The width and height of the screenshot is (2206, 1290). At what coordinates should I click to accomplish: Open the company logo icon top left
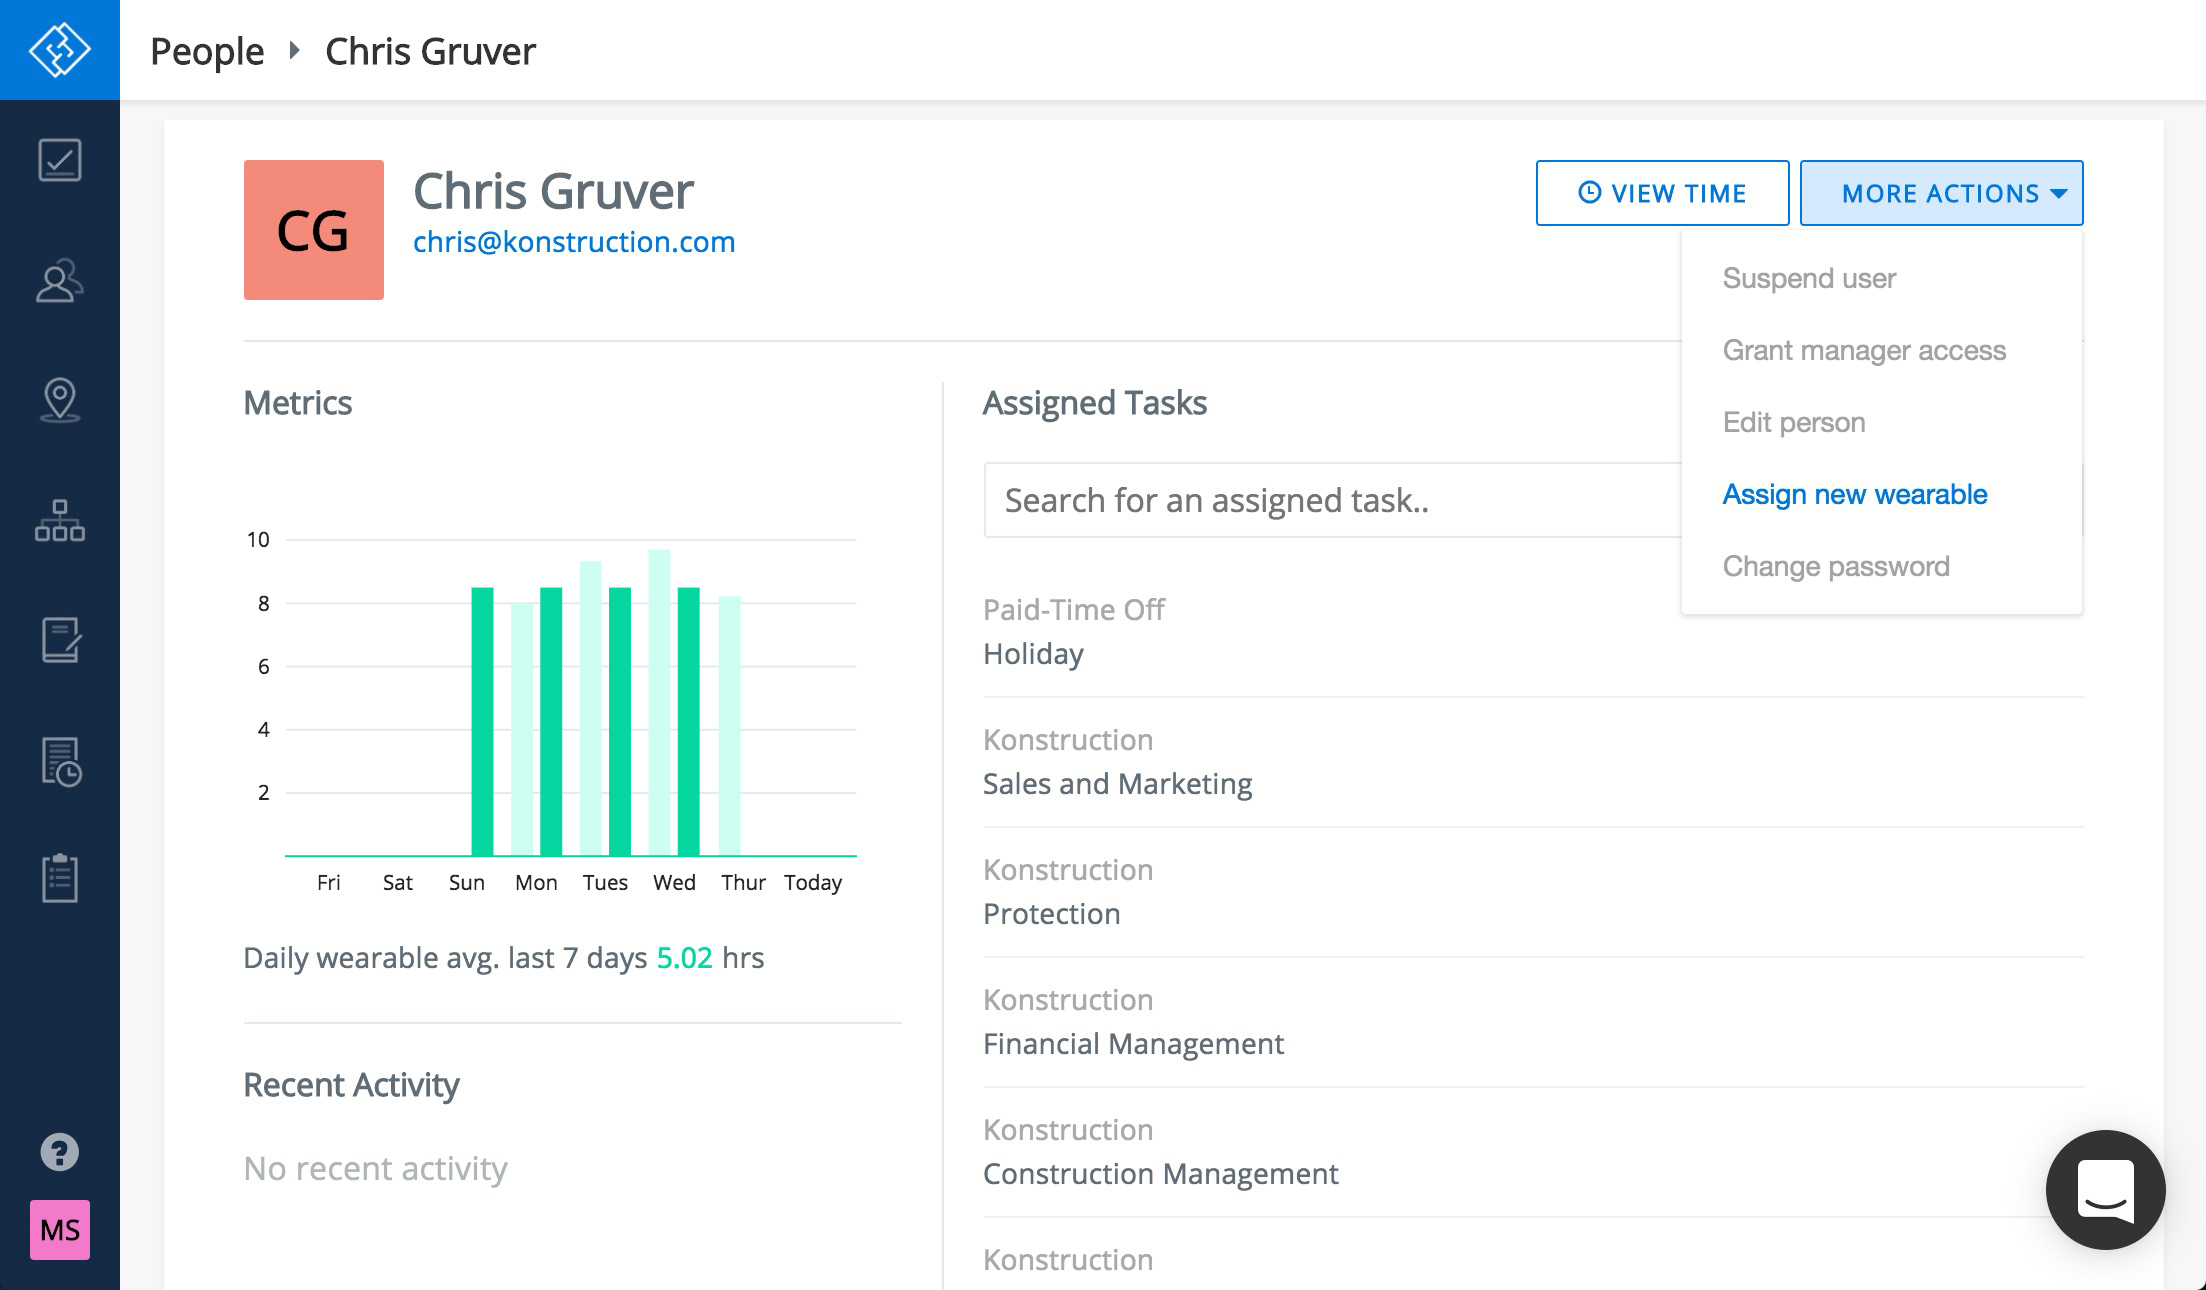[60, 49]
